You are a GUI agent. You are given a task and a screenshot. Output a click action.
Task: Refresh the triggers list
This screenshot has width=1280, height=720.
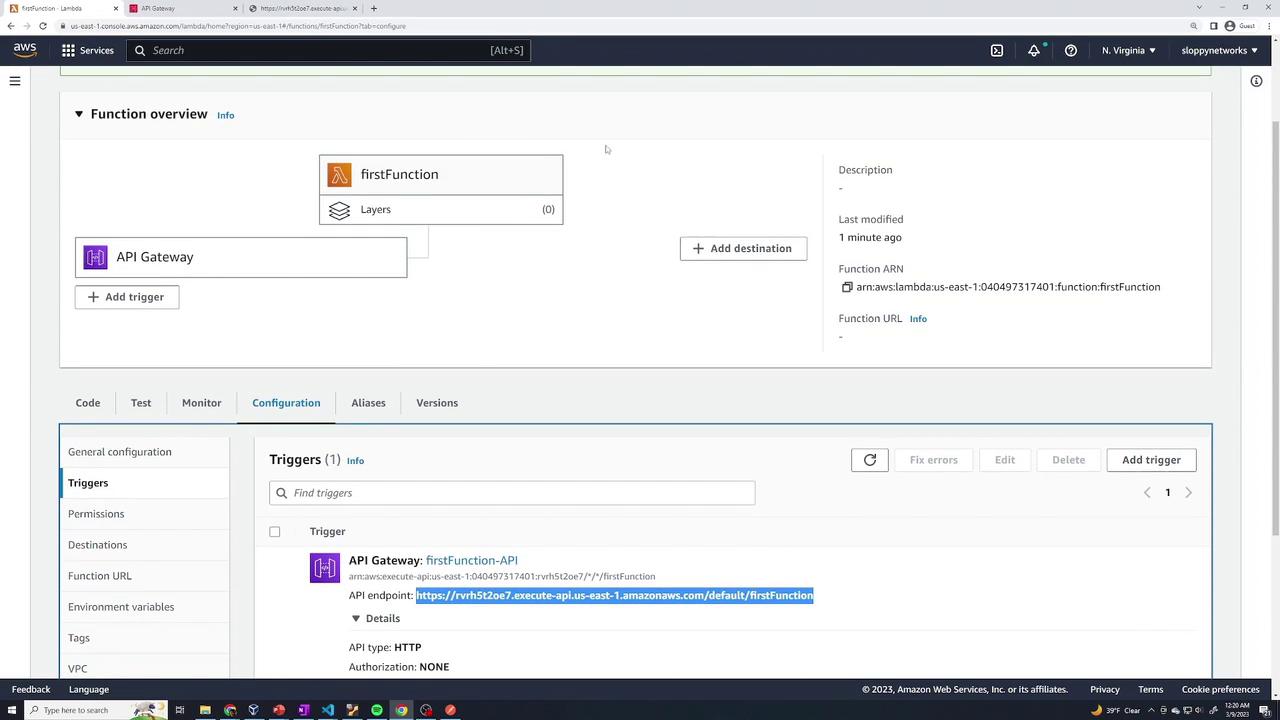tap(870, 460)
